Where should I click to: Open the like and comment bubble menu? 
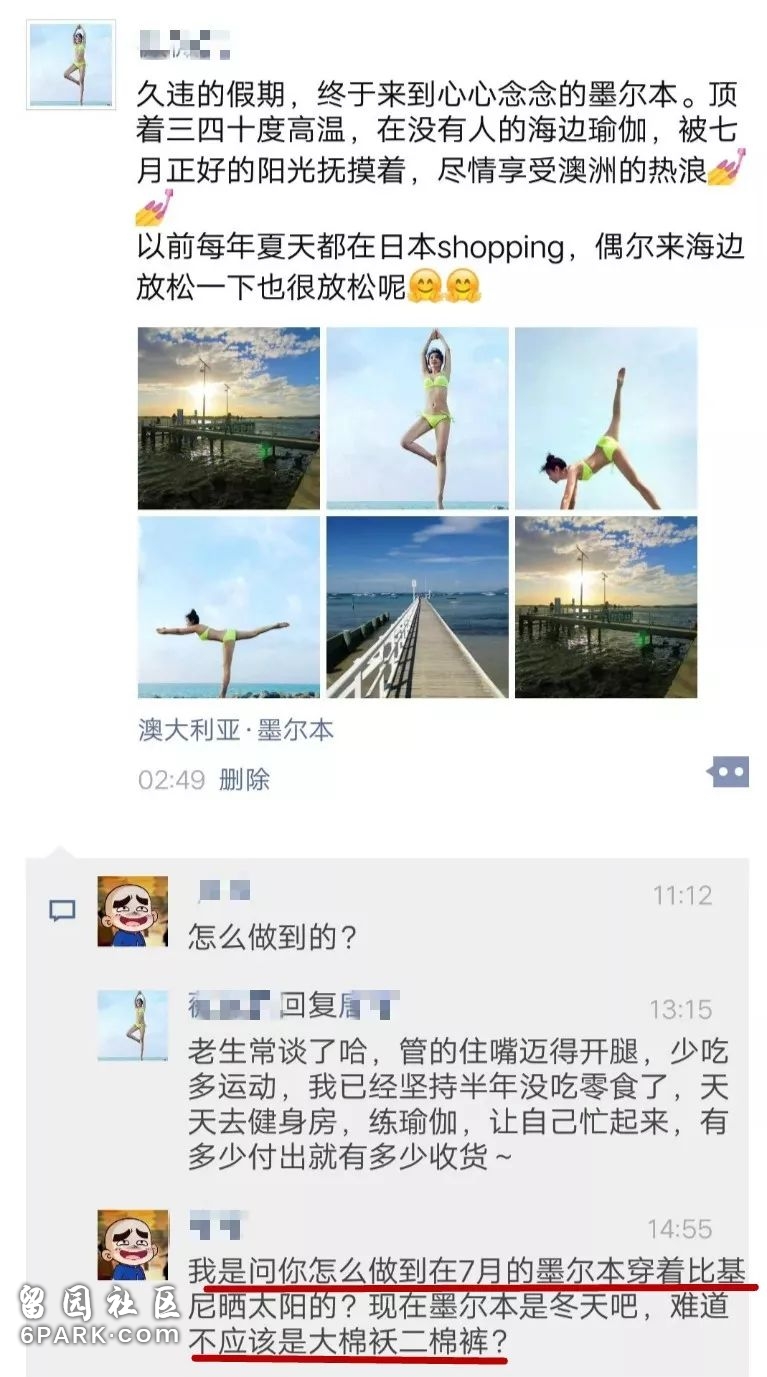coord(728,772)
